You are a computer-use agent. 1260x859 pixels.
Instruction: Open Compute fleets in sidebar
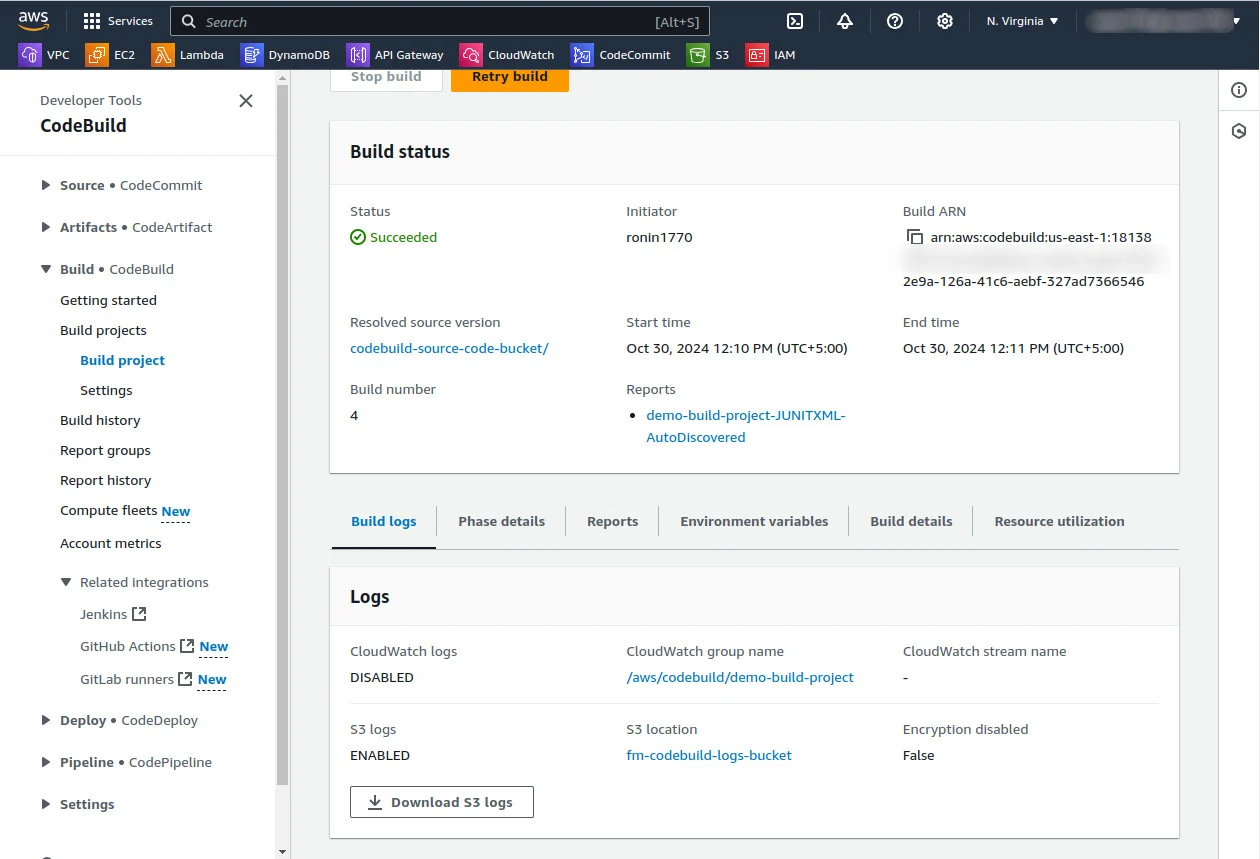coord(108,510)
